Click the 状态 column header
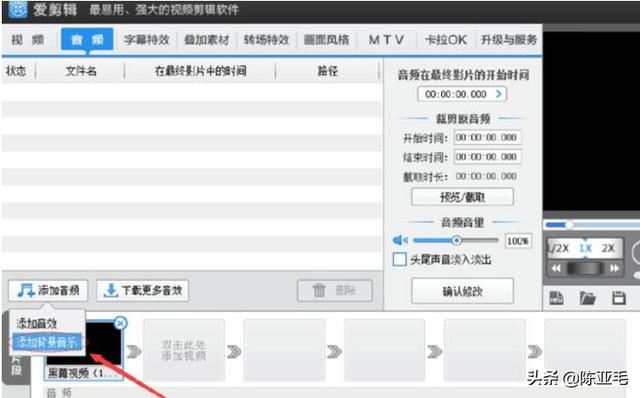 [x=16, y=71]
